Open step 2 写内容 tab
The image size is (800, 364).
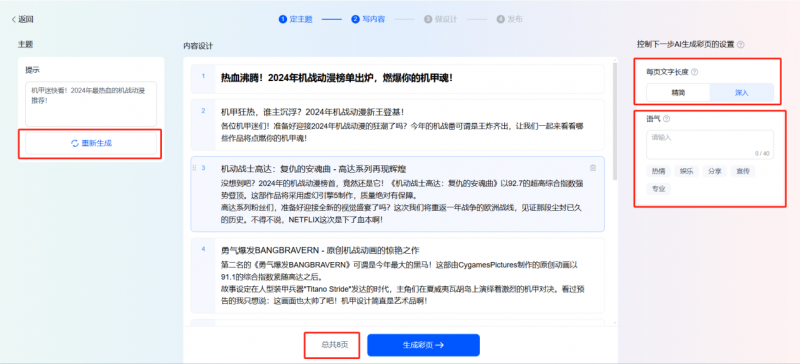coord(368,19)
